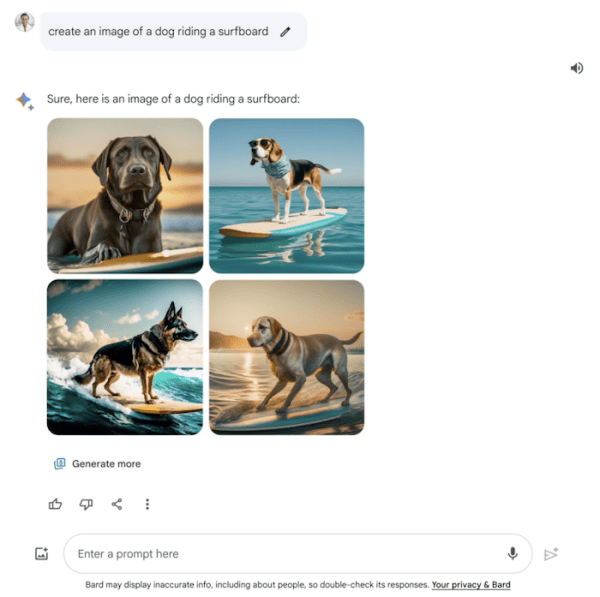The width and height of the screenshot is (600, 597).
Task: Open the beagle with sunglasses image
Action: point(287,196)
